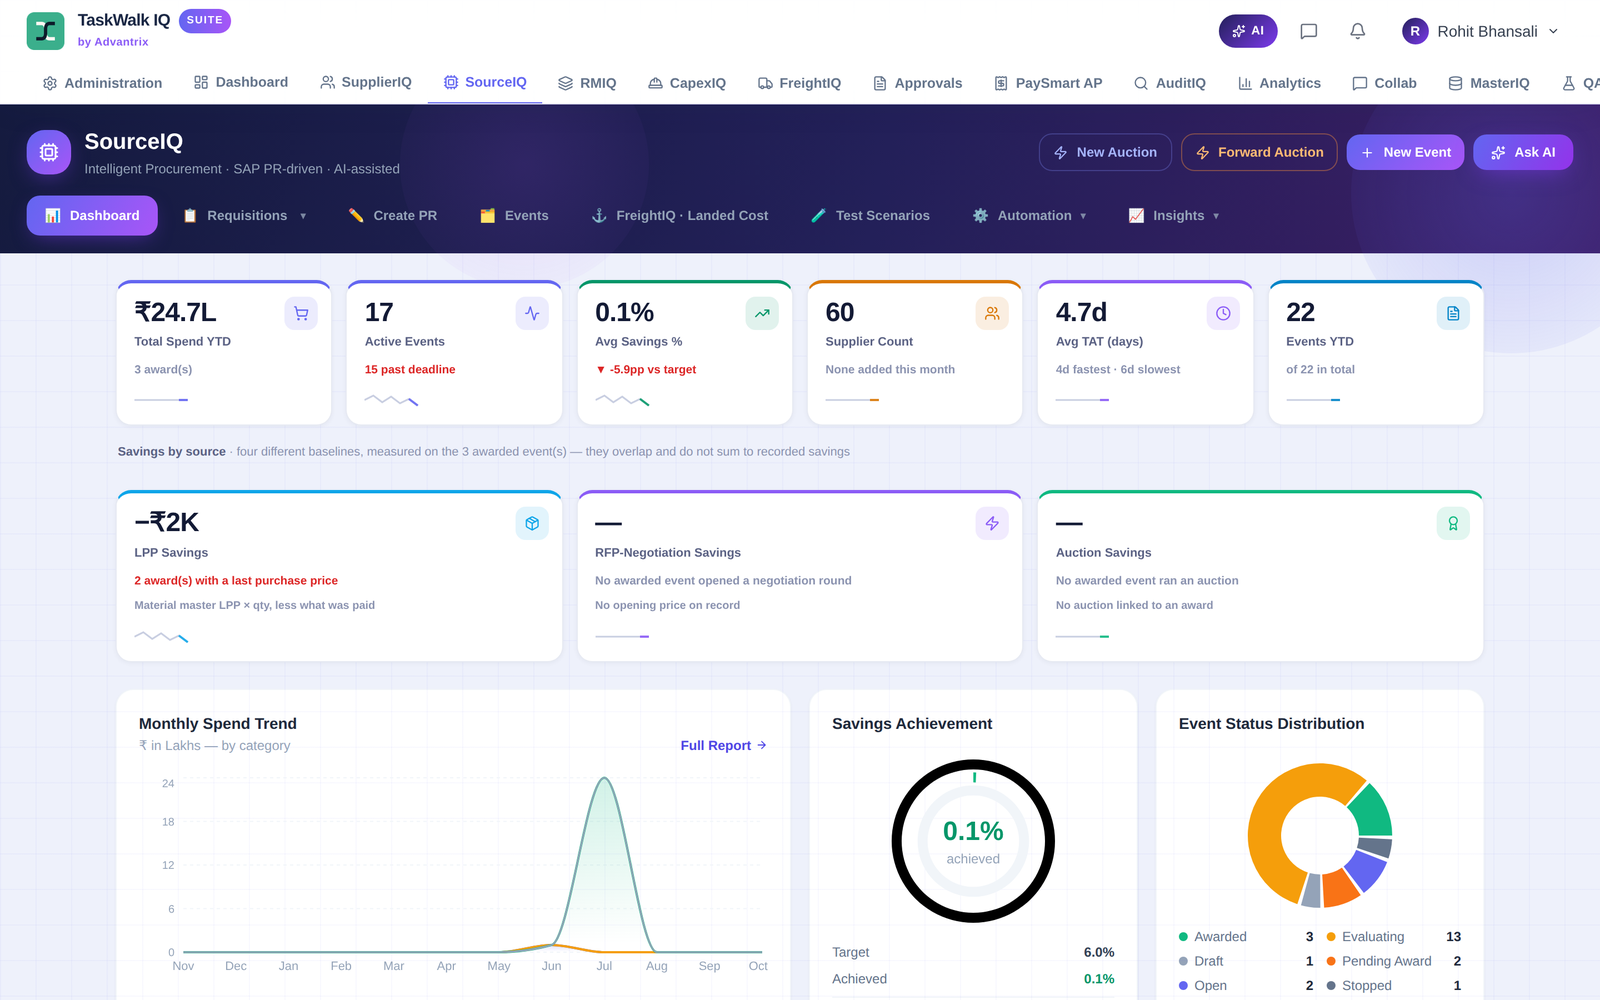
Task: Select the SourceIQ Dashboard sub-tab
Action: (x=92, y=216)
